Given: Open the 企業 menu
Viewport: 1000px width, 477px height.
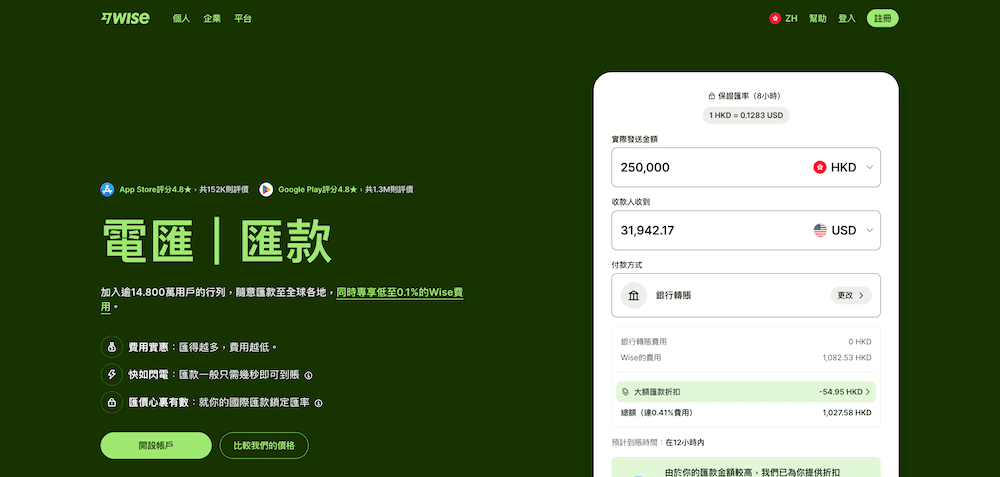Looking at the screenshot, I should click(212, 18).
